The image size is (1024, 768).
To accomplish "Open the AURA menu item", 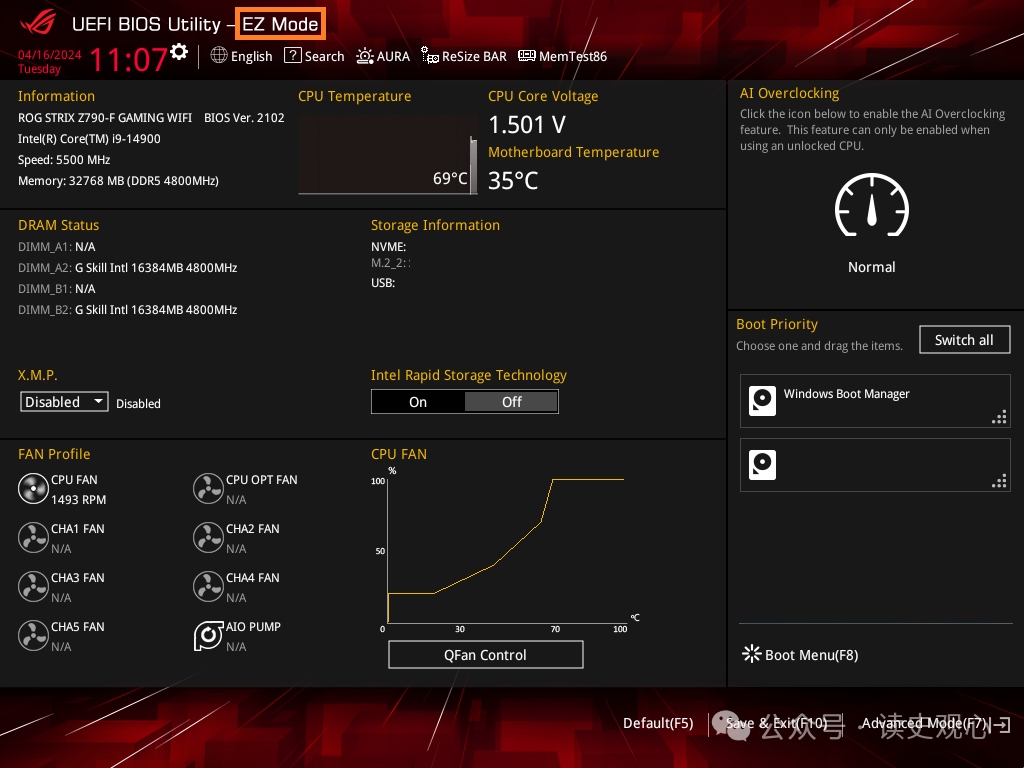I will coord(393,56).
